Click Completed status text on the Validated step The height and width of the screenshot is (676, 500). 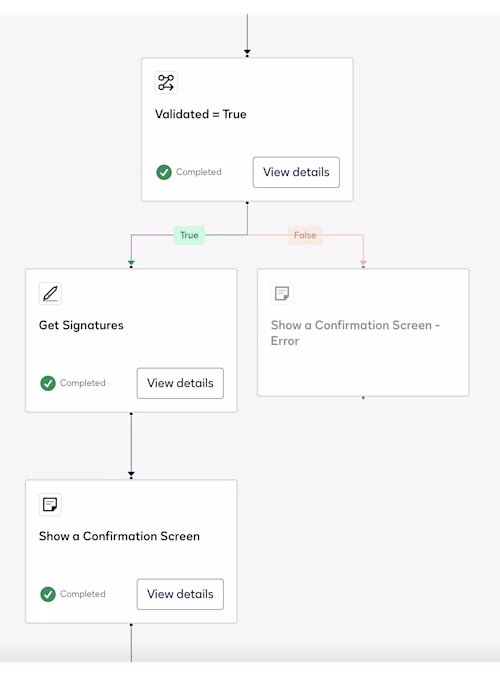[x=199, y=172]
